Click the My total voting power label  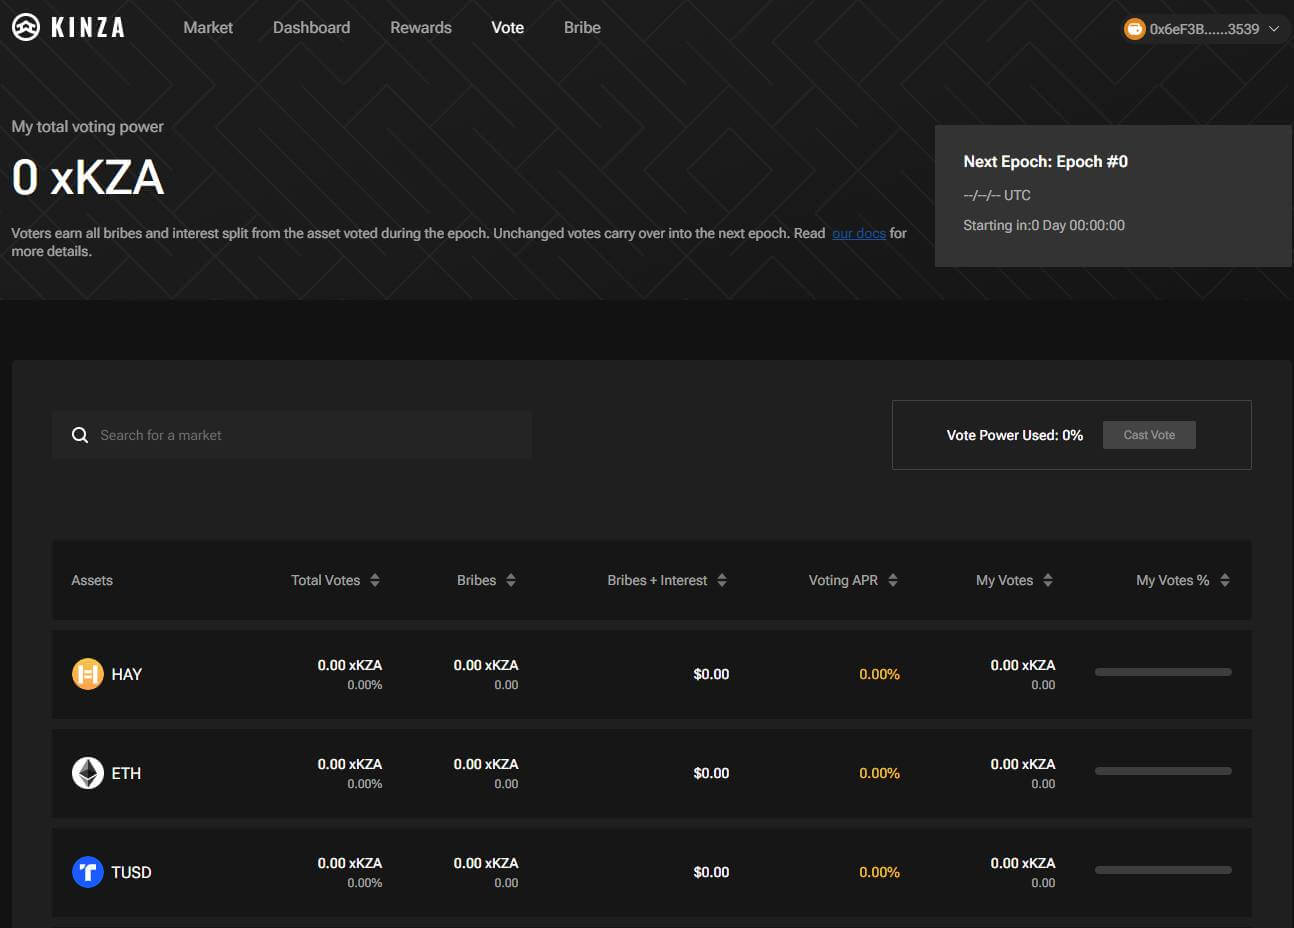click(87, 126)
